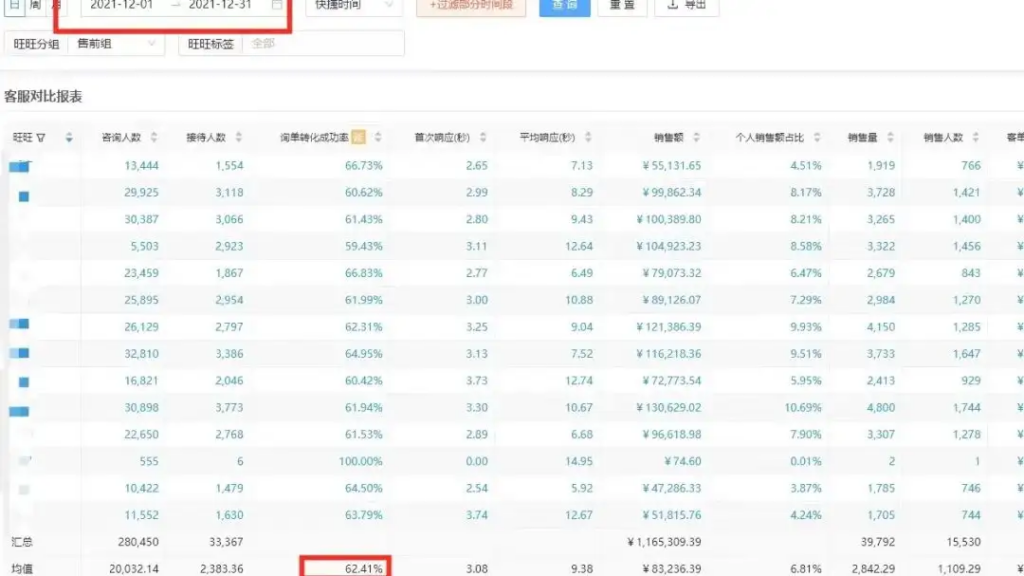The width and height of the screenshot is (1024, 576).
Task: Click the 导出 export button
Action: click(686, 6)
